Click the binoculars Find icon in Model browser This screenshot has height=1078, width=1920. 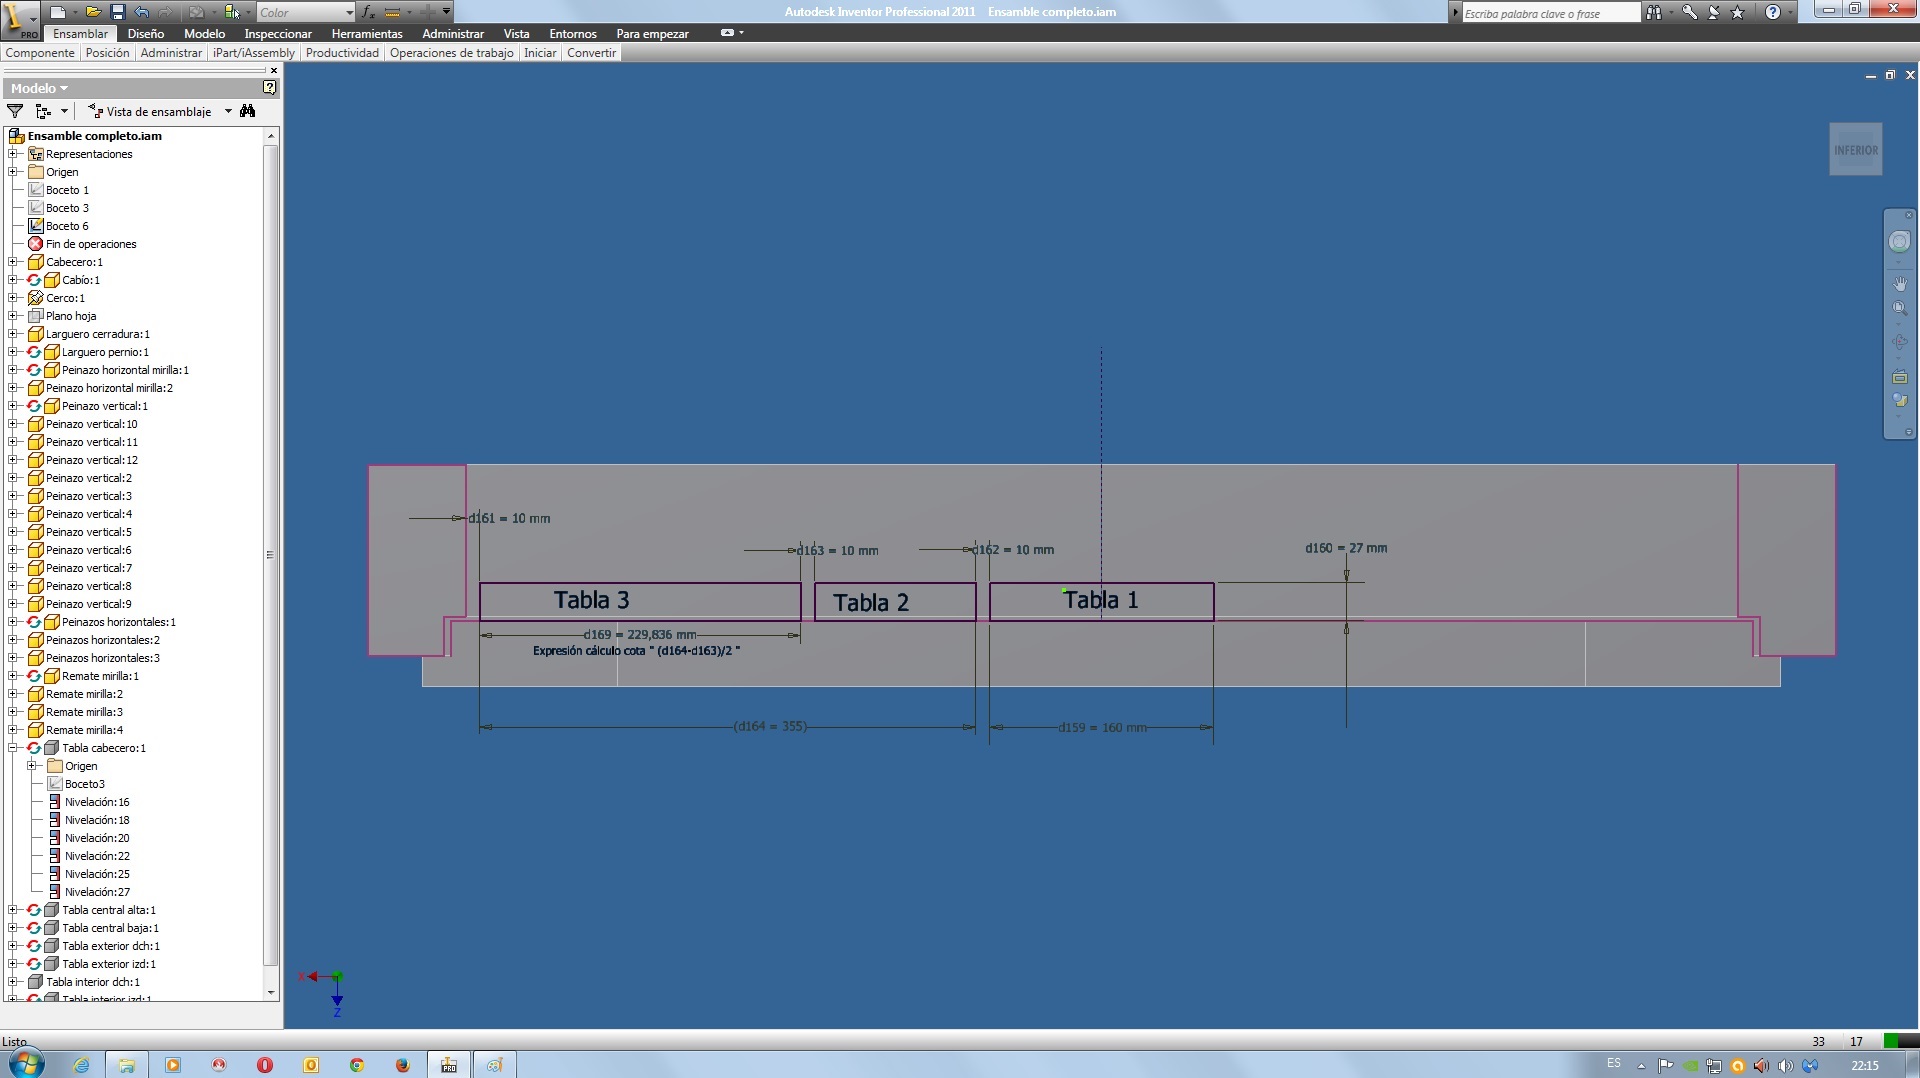pos(247,111)
